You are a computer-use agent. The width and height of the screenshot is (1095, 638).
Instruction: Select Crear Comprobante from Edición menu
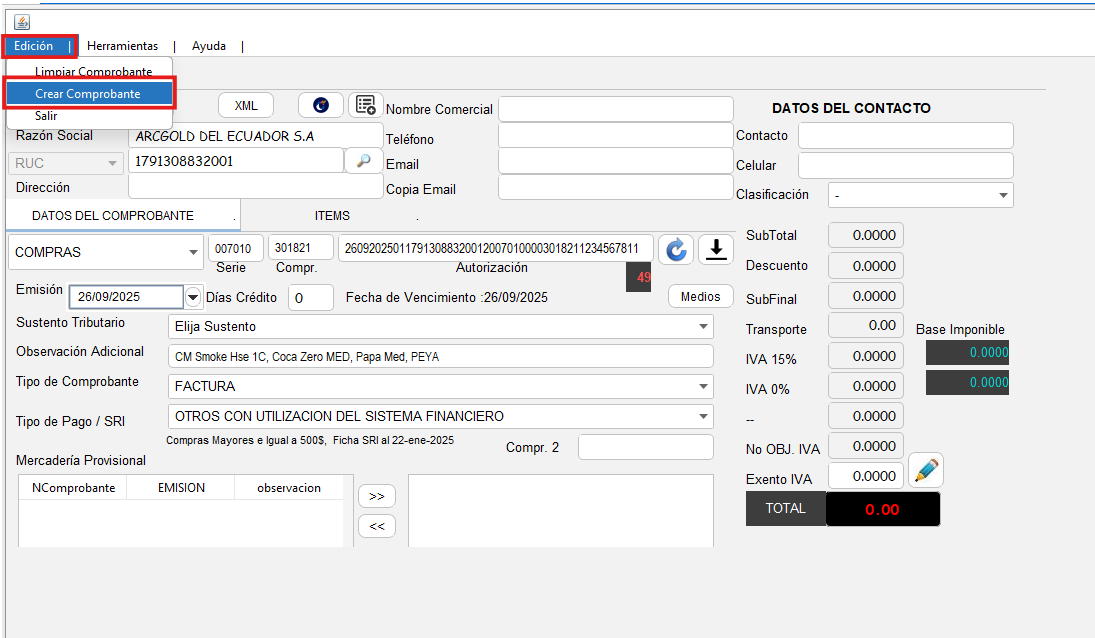point(89,93)
